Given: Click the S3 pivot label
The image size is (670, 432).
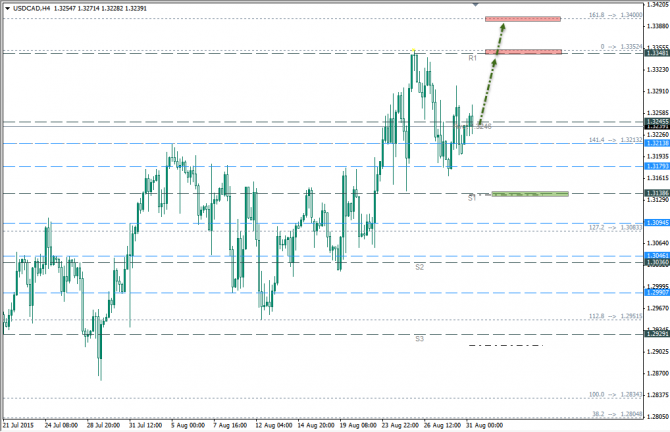Looking at the screenshot, I should point(419,338).
